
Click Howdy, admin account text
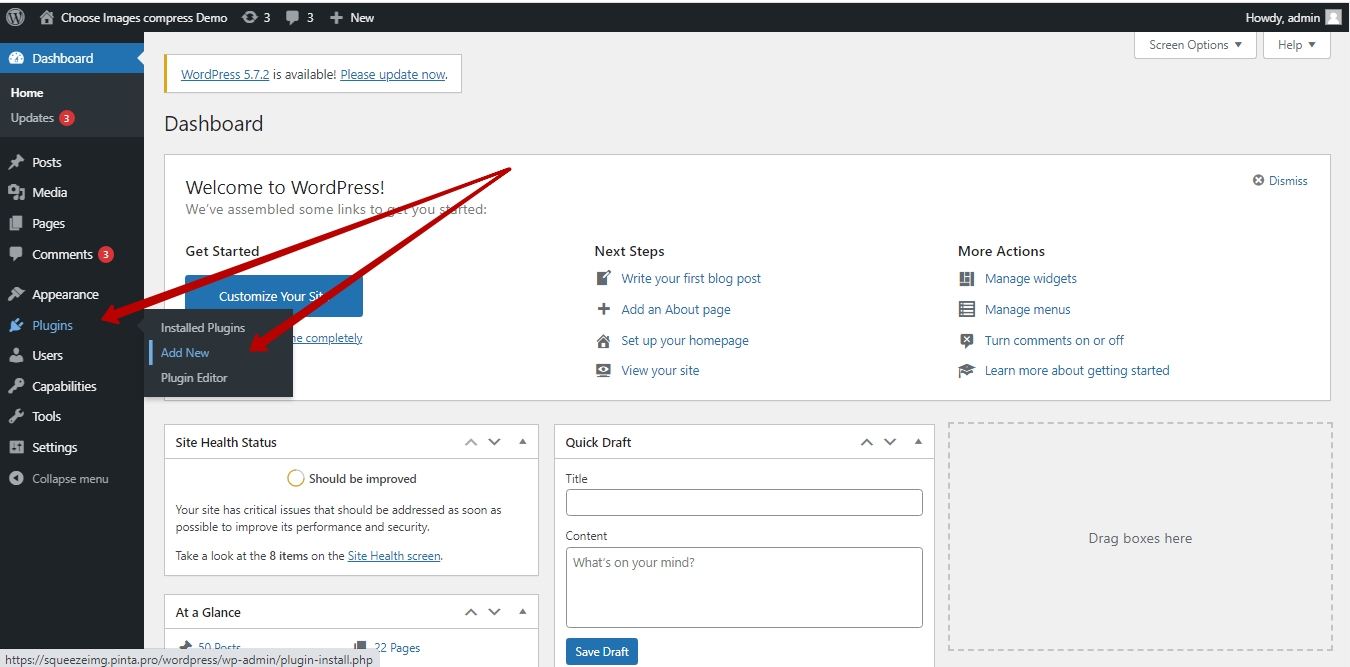coord(1283,17)
